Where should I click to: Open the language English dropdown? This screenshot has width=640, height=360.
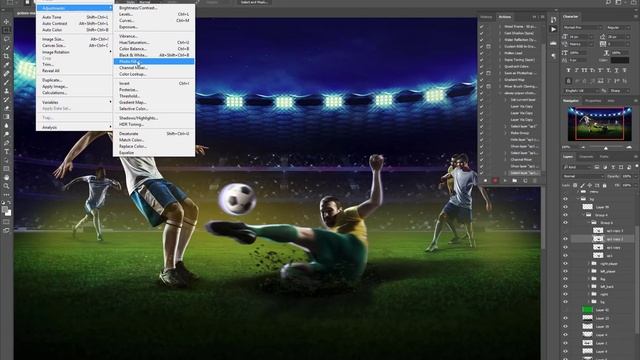(582, 91)
